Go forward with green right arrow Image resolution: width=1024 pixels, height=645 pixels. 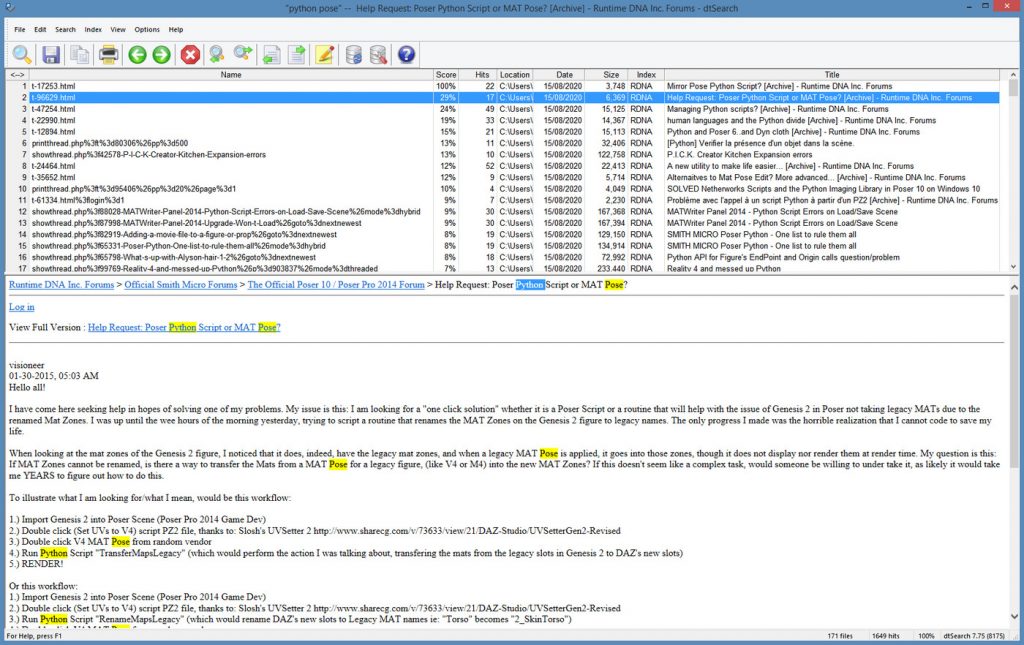[x=161, y=54]
